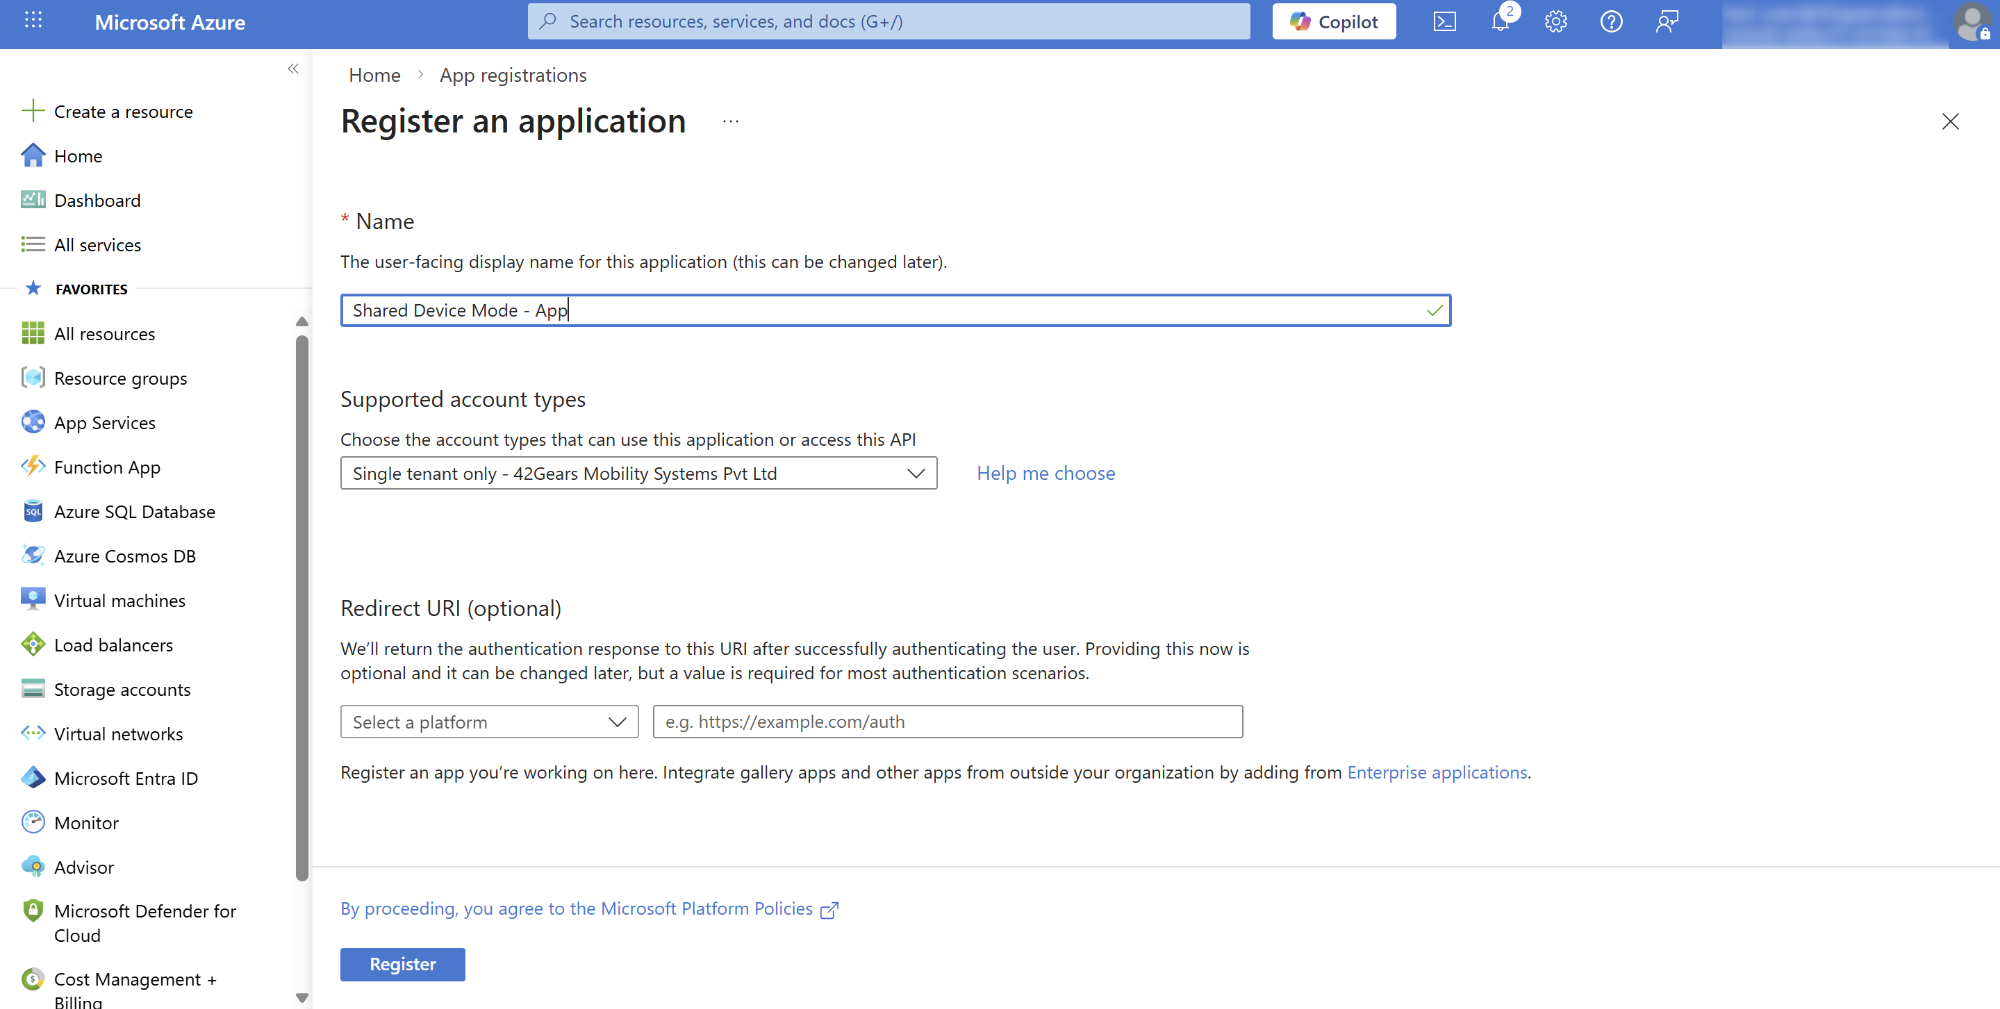The height and width of the screenshot is (1009, 2000).
Task: Open Virtual machines in the sidebar
Action: [119, 601]
